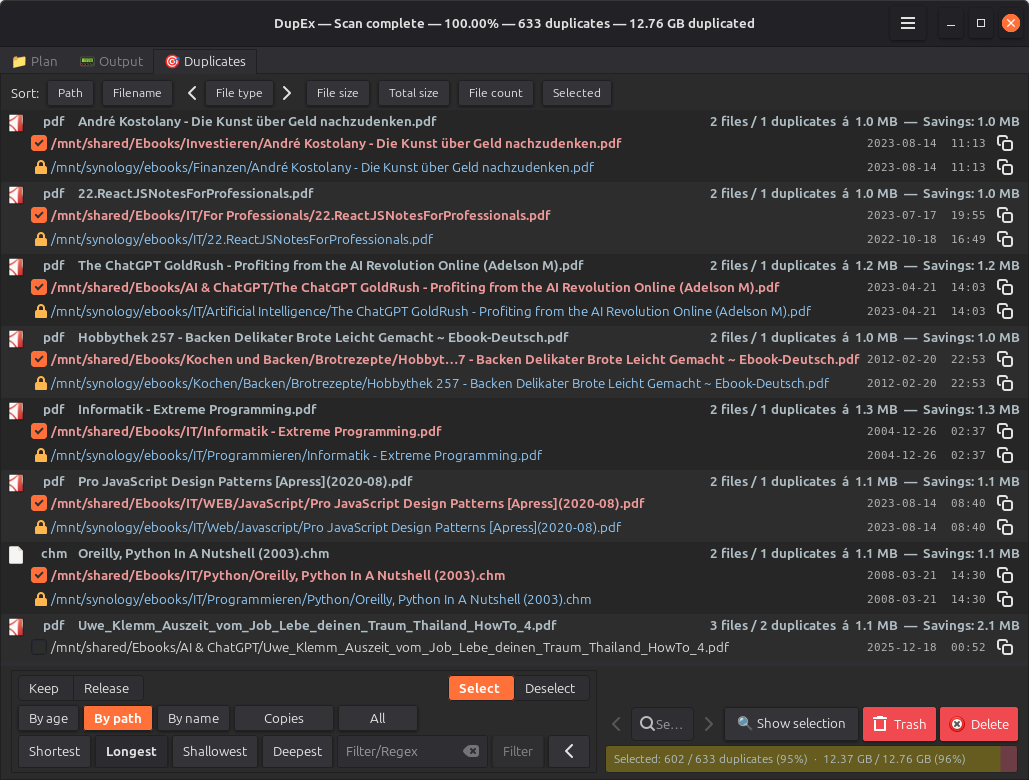Permanently Delete selected duplicates
This screenshot has height=780, width=1029.
coord(979,724)
